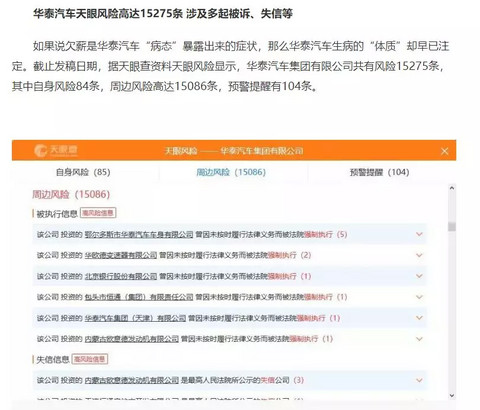The width and height of the screenshot is (480, 410).
Task: Click the scrollbar down arrow
Action: (452, 396)
